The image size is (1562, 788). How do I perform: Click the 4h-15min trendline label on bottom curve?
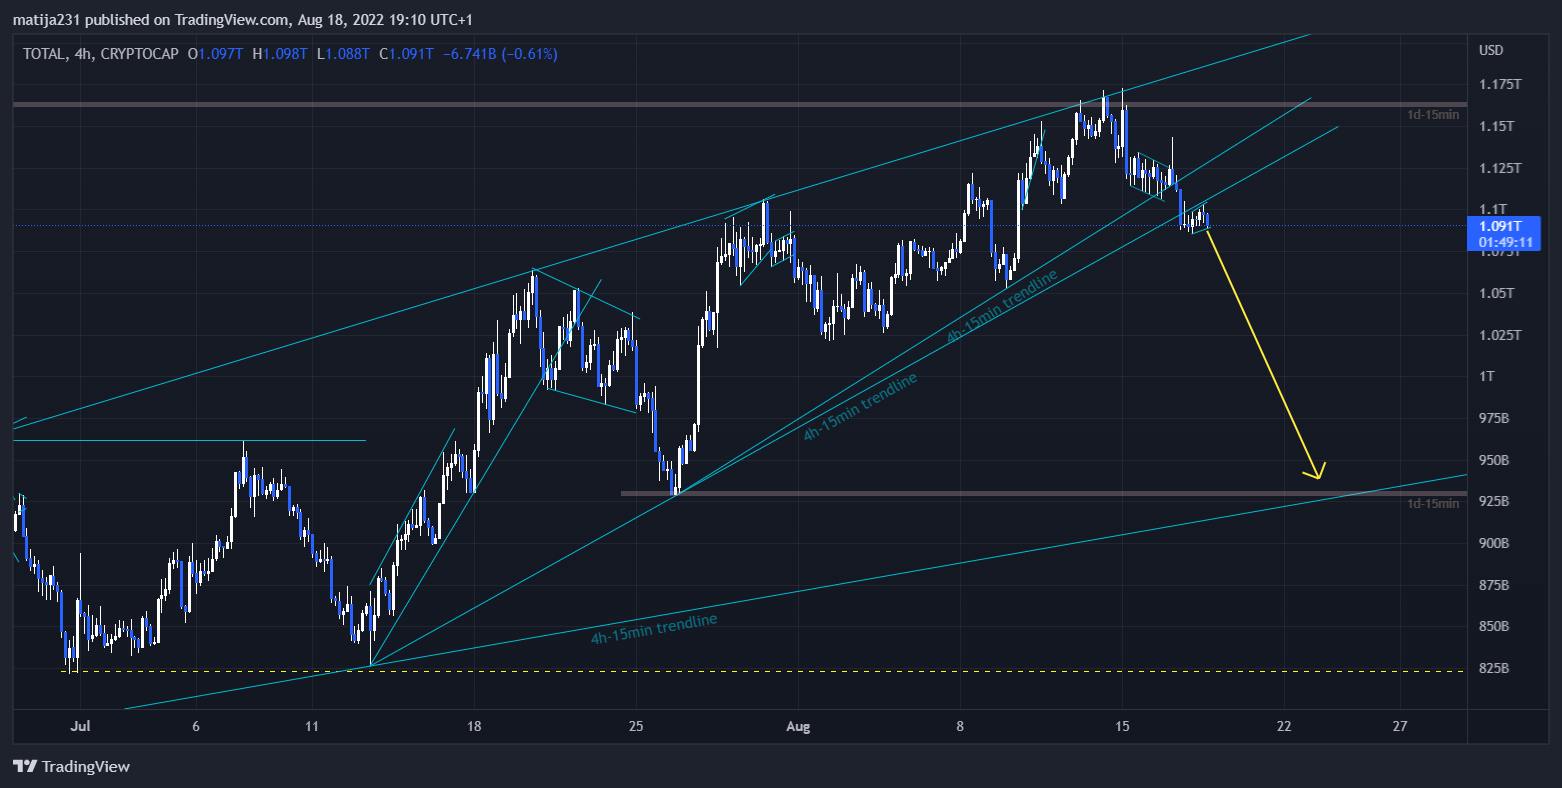click(654, 629)
